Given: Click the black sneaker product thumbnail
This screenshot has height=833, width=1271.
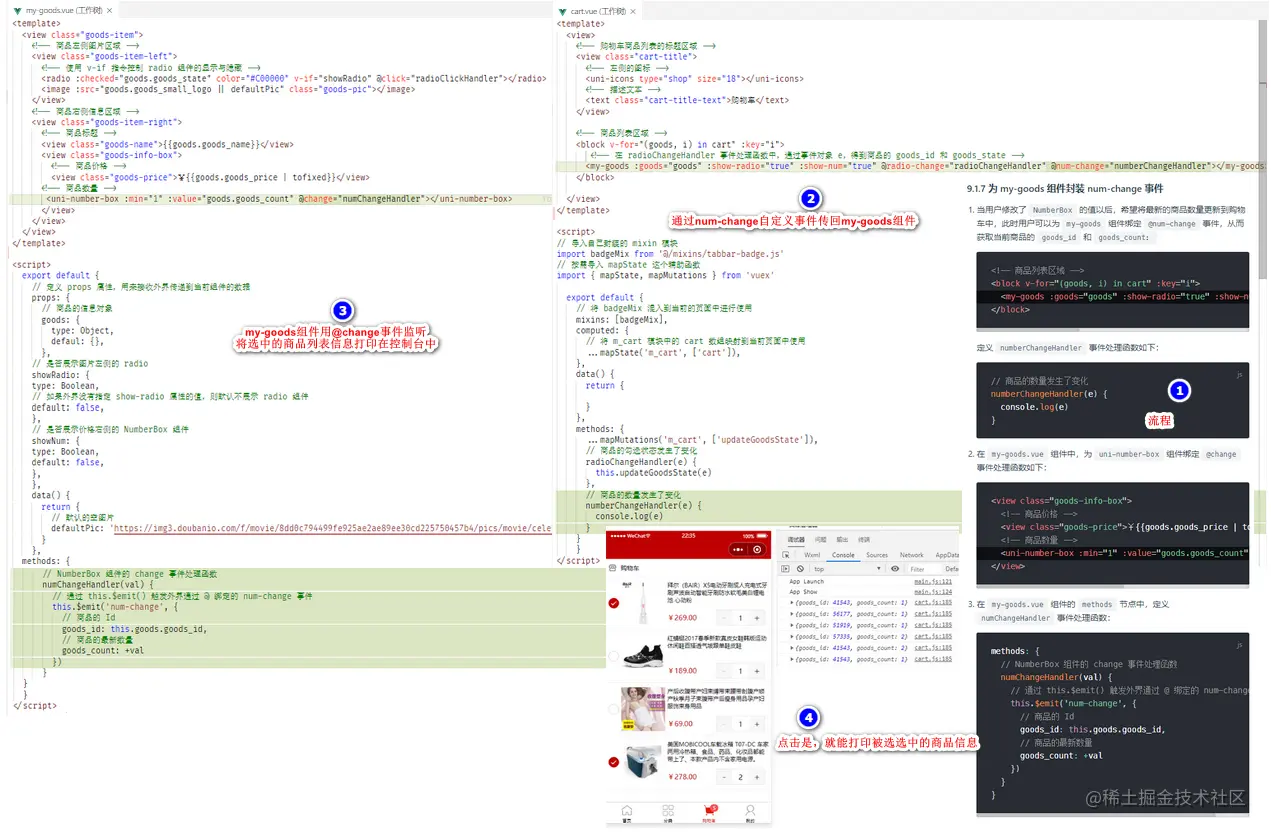Looking at the screenshot, I should tap(644, 656).
